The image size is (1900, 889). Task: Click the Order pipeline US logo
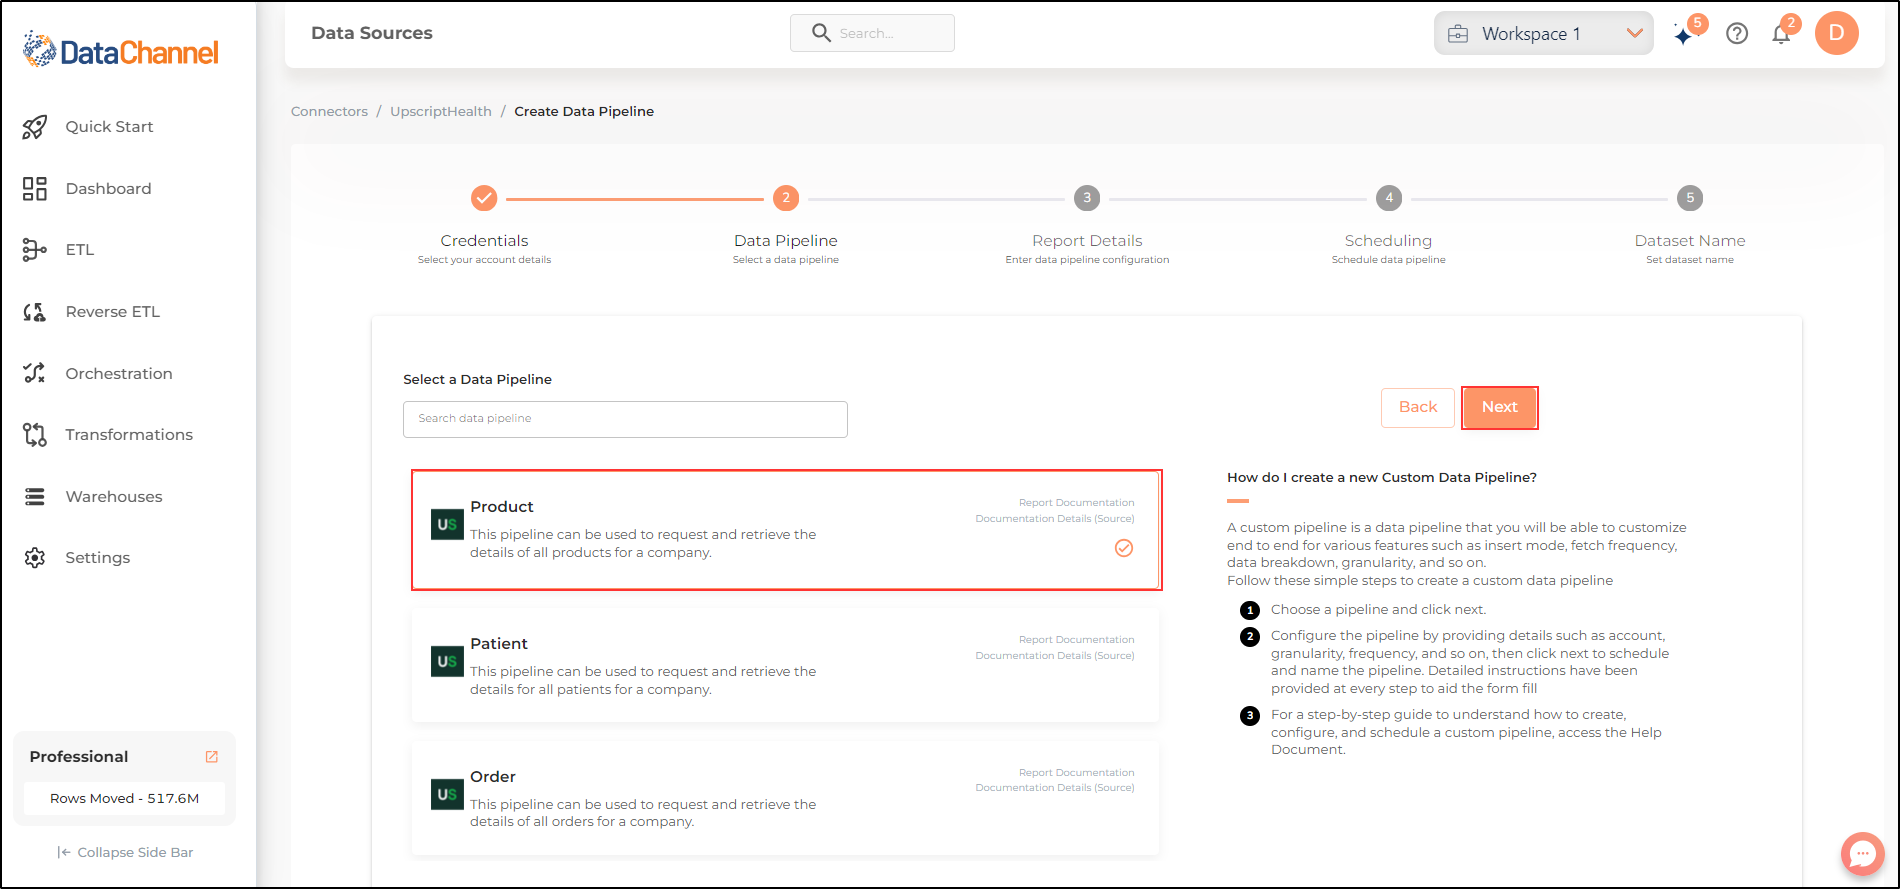[447, 794]
